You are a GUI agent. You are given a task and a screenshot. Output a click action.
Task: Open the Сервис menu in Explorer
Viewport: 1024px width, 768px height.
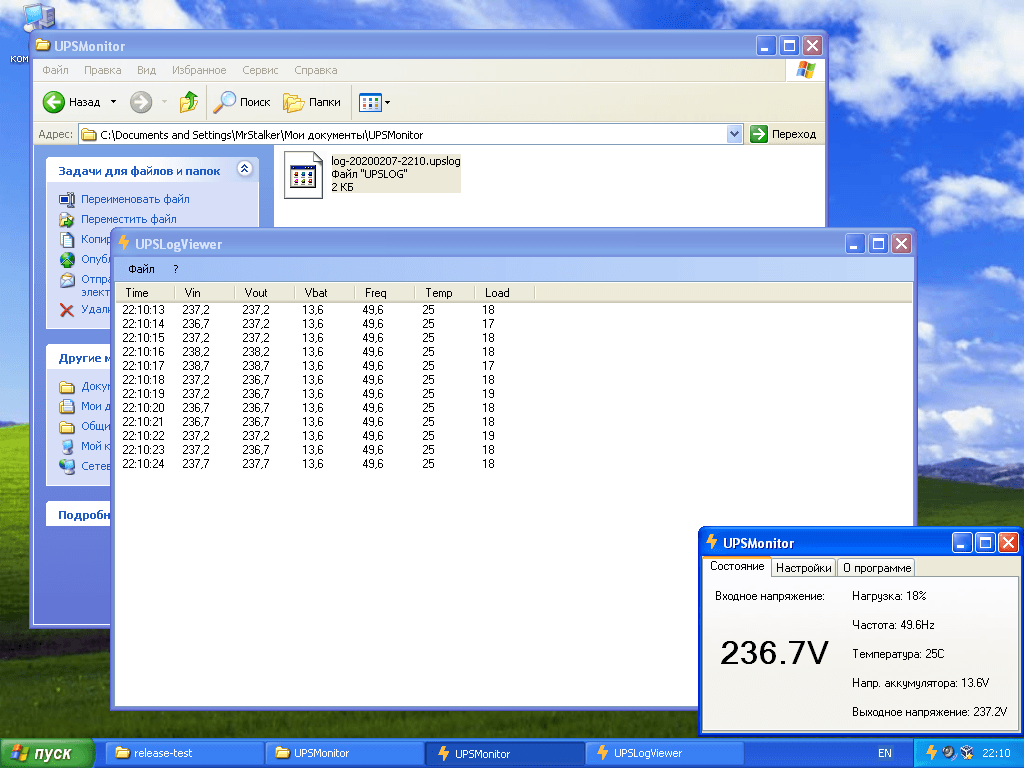click(260, 70)
